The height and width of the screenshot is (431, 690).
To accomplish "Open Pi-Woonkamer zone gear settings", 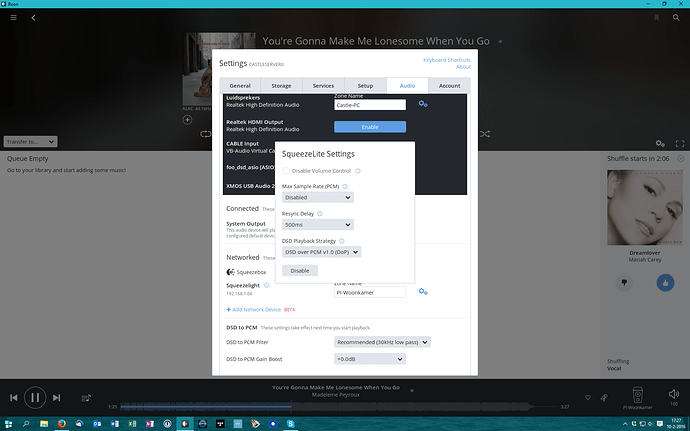I will tap(423, 291).
